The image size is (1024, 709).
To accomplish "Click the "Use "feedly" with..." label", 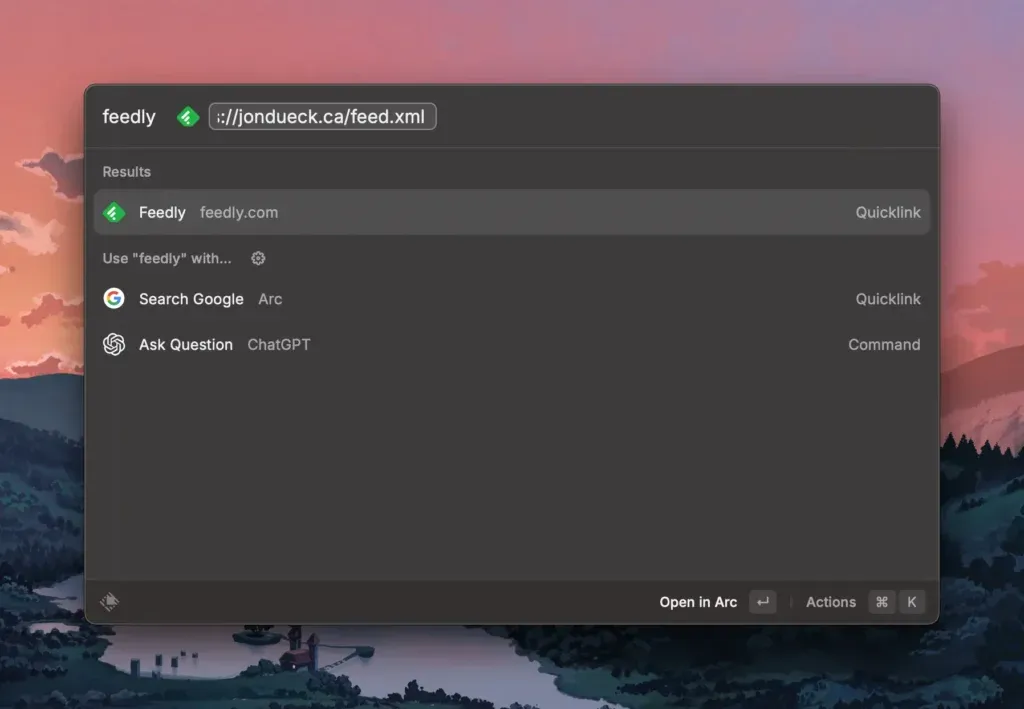I will tap(167, 259).
